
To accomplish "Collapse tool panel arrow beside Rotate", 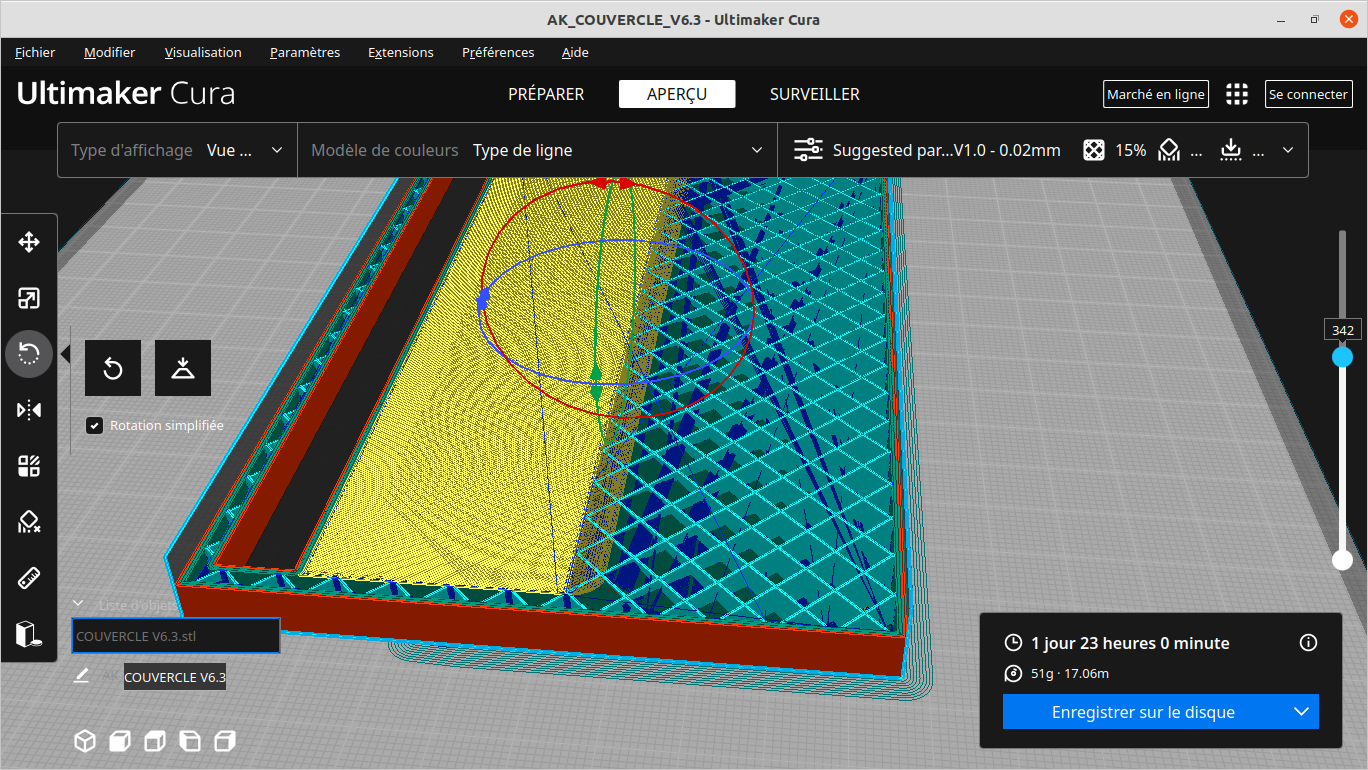I will [x=66, y=354].
